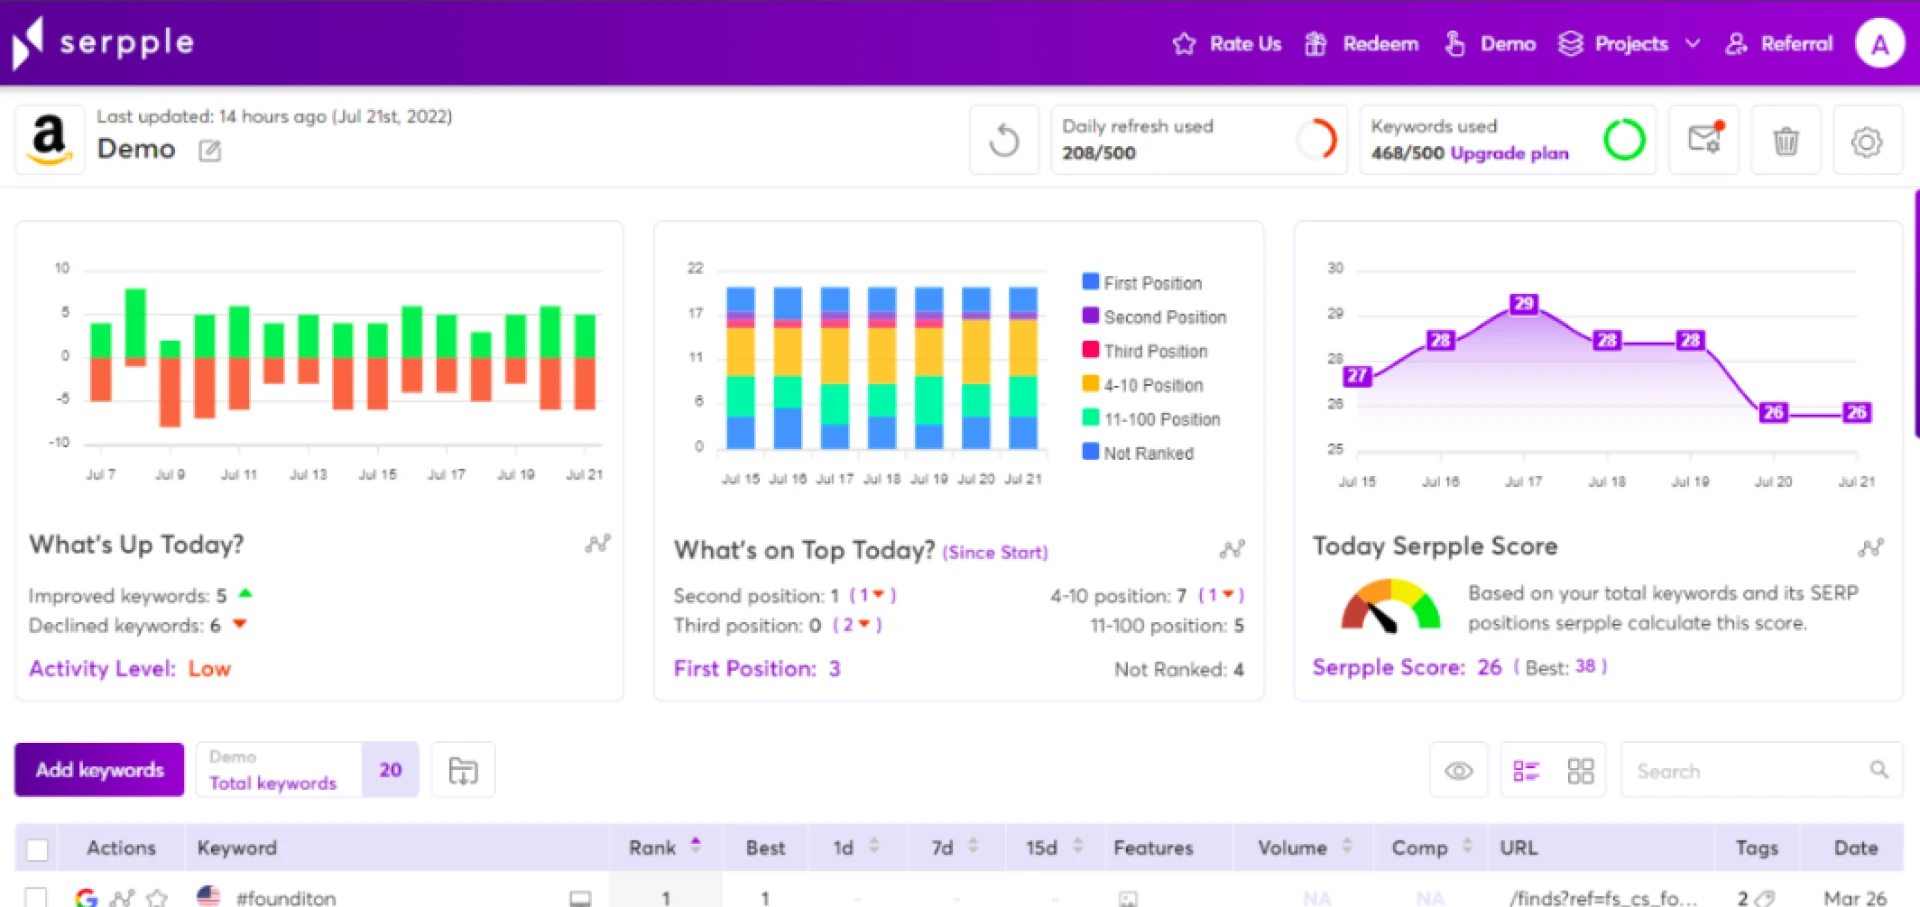The image size is (1920, 907).
Task: Click the folder icon next to Total keywords
Action: click(463, 770)
